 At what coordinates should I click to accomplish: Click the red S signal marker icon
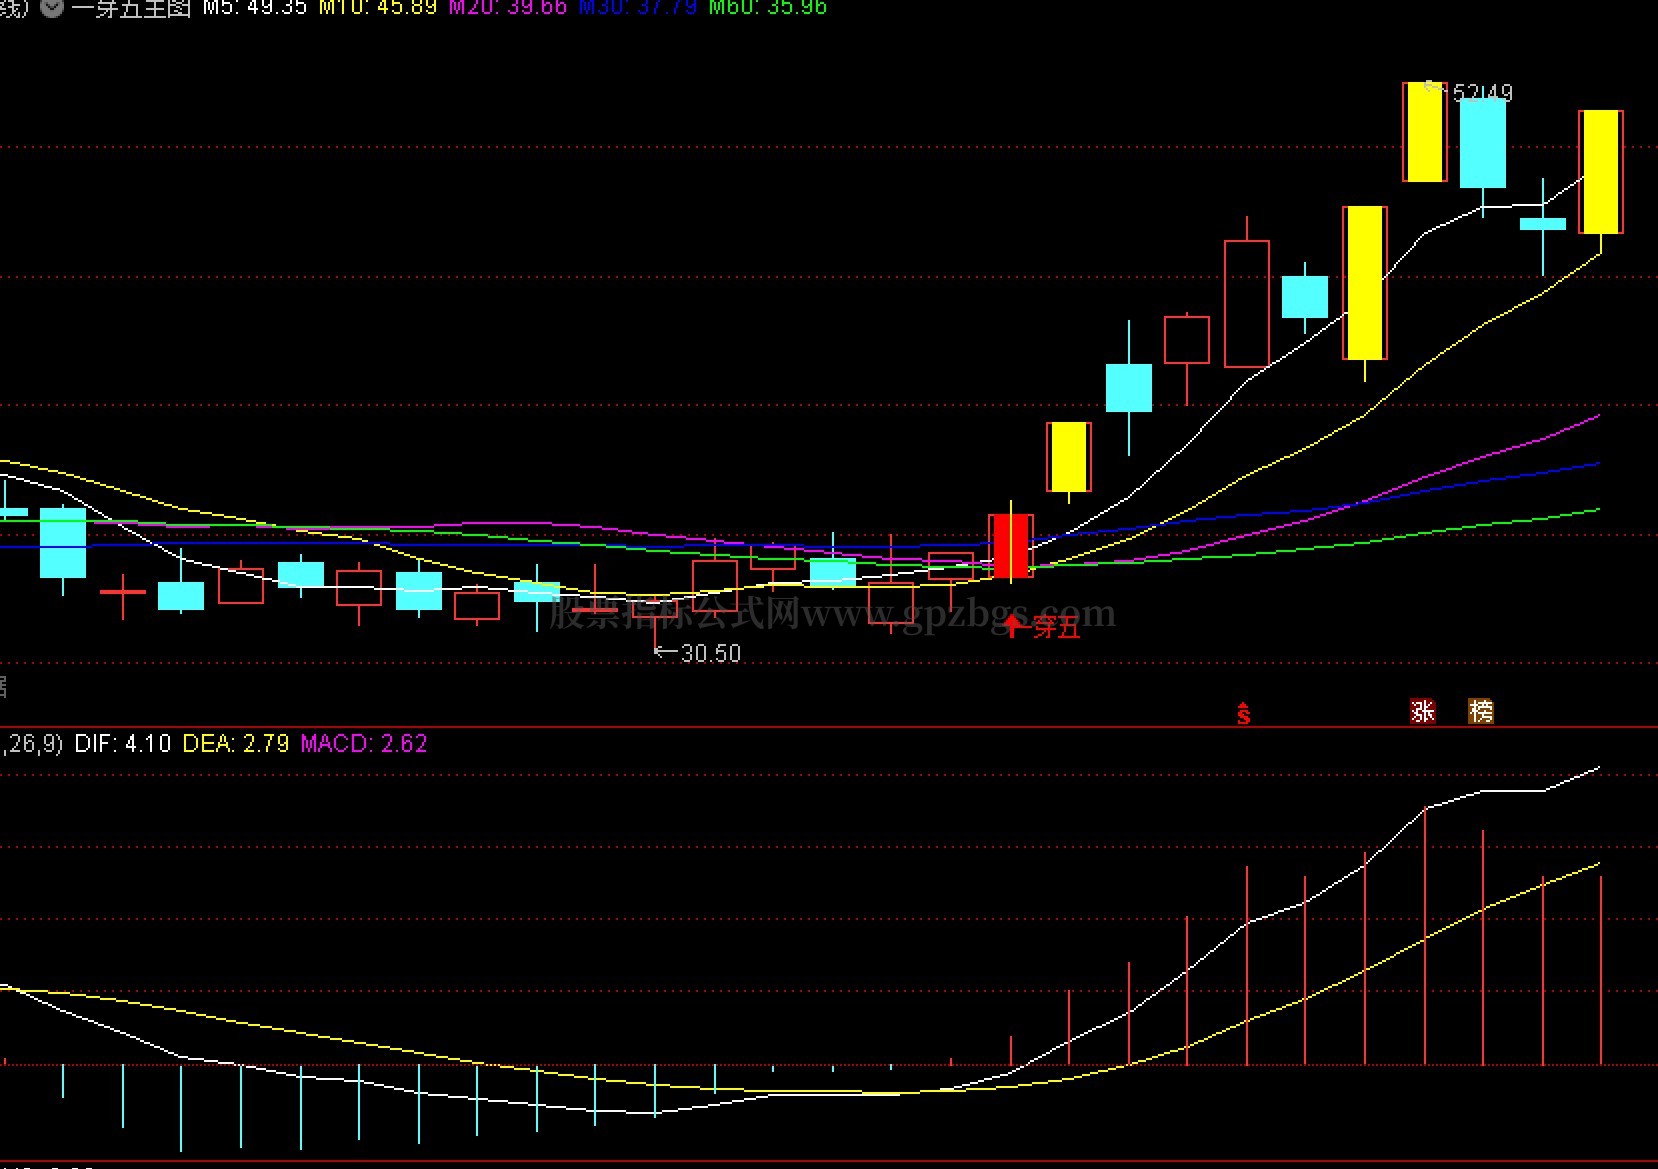pos(1243,713)
